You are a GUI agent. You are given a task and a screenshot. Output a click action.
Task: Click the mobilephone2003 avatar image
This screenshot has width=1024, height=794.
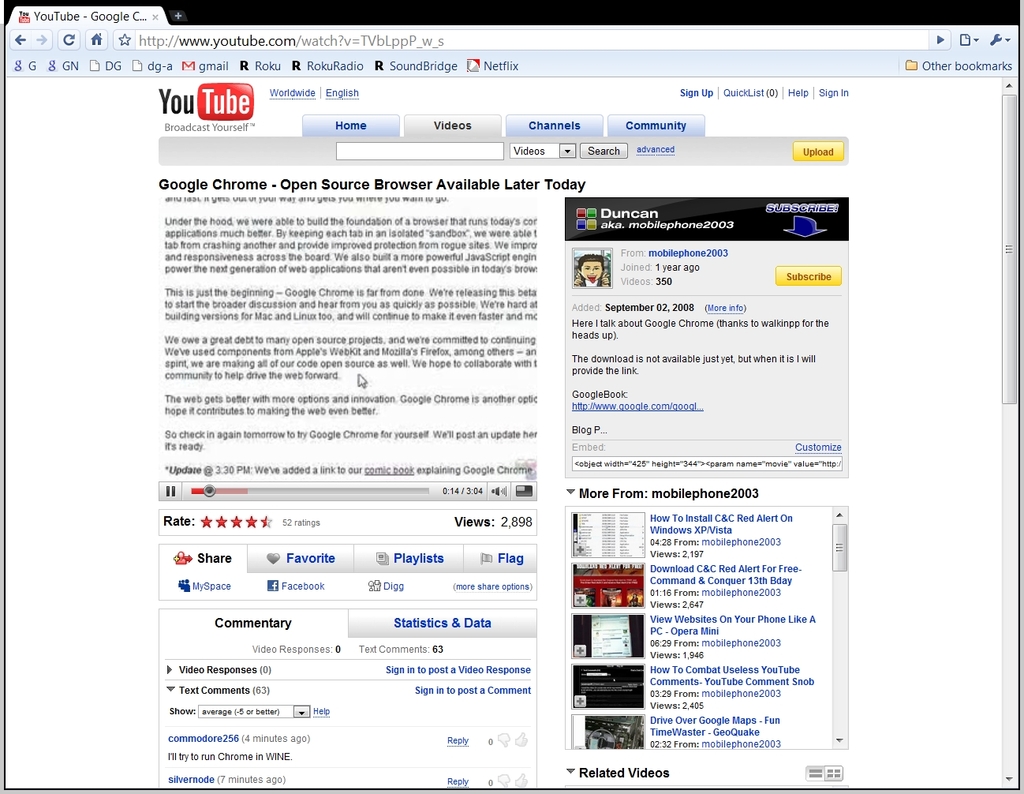pyautogui.click(x=592, y=268)
